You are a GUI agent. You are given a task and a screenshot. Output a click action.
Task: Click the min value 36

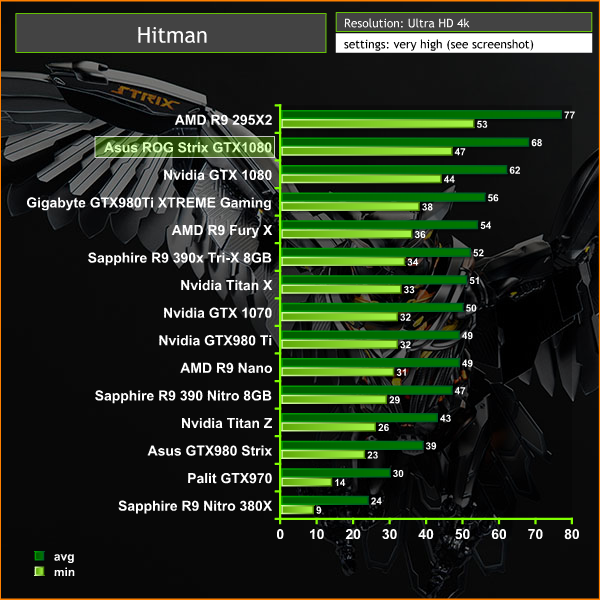click(x=420, y=235)
